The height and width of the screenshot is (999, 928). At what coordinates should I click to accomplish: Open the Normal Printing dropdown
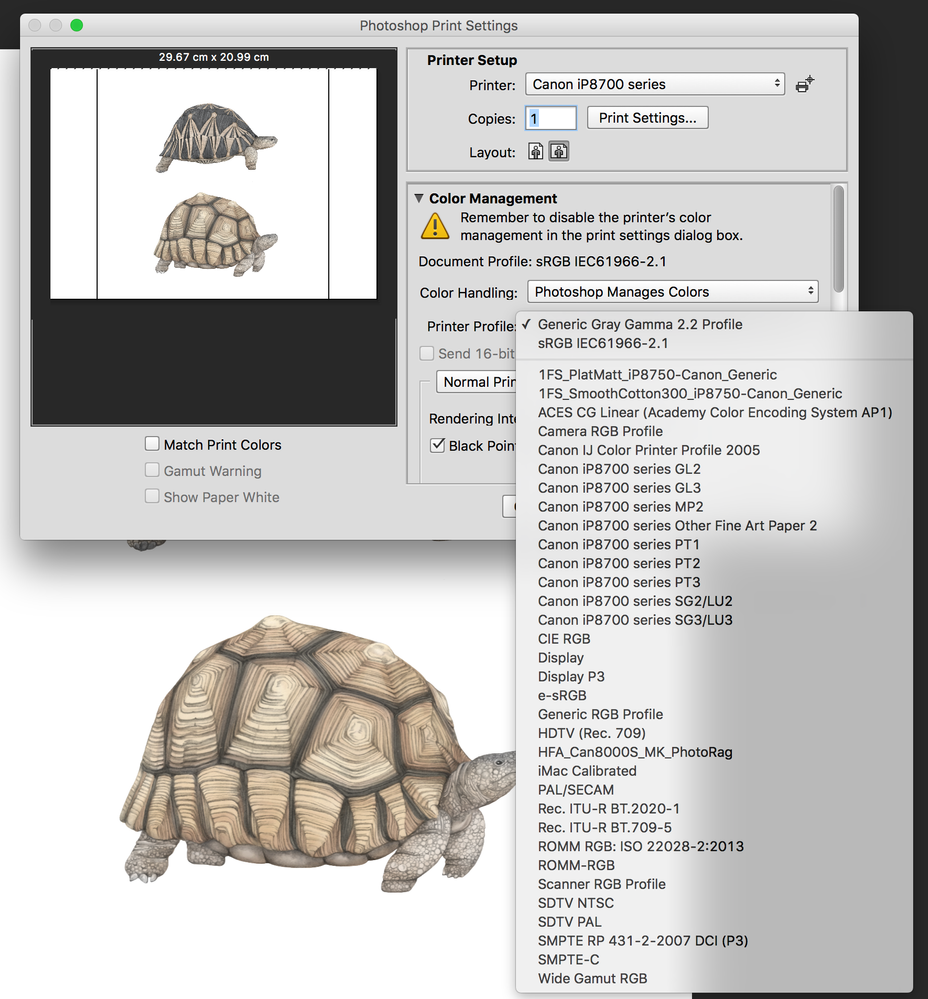point(480,381)
